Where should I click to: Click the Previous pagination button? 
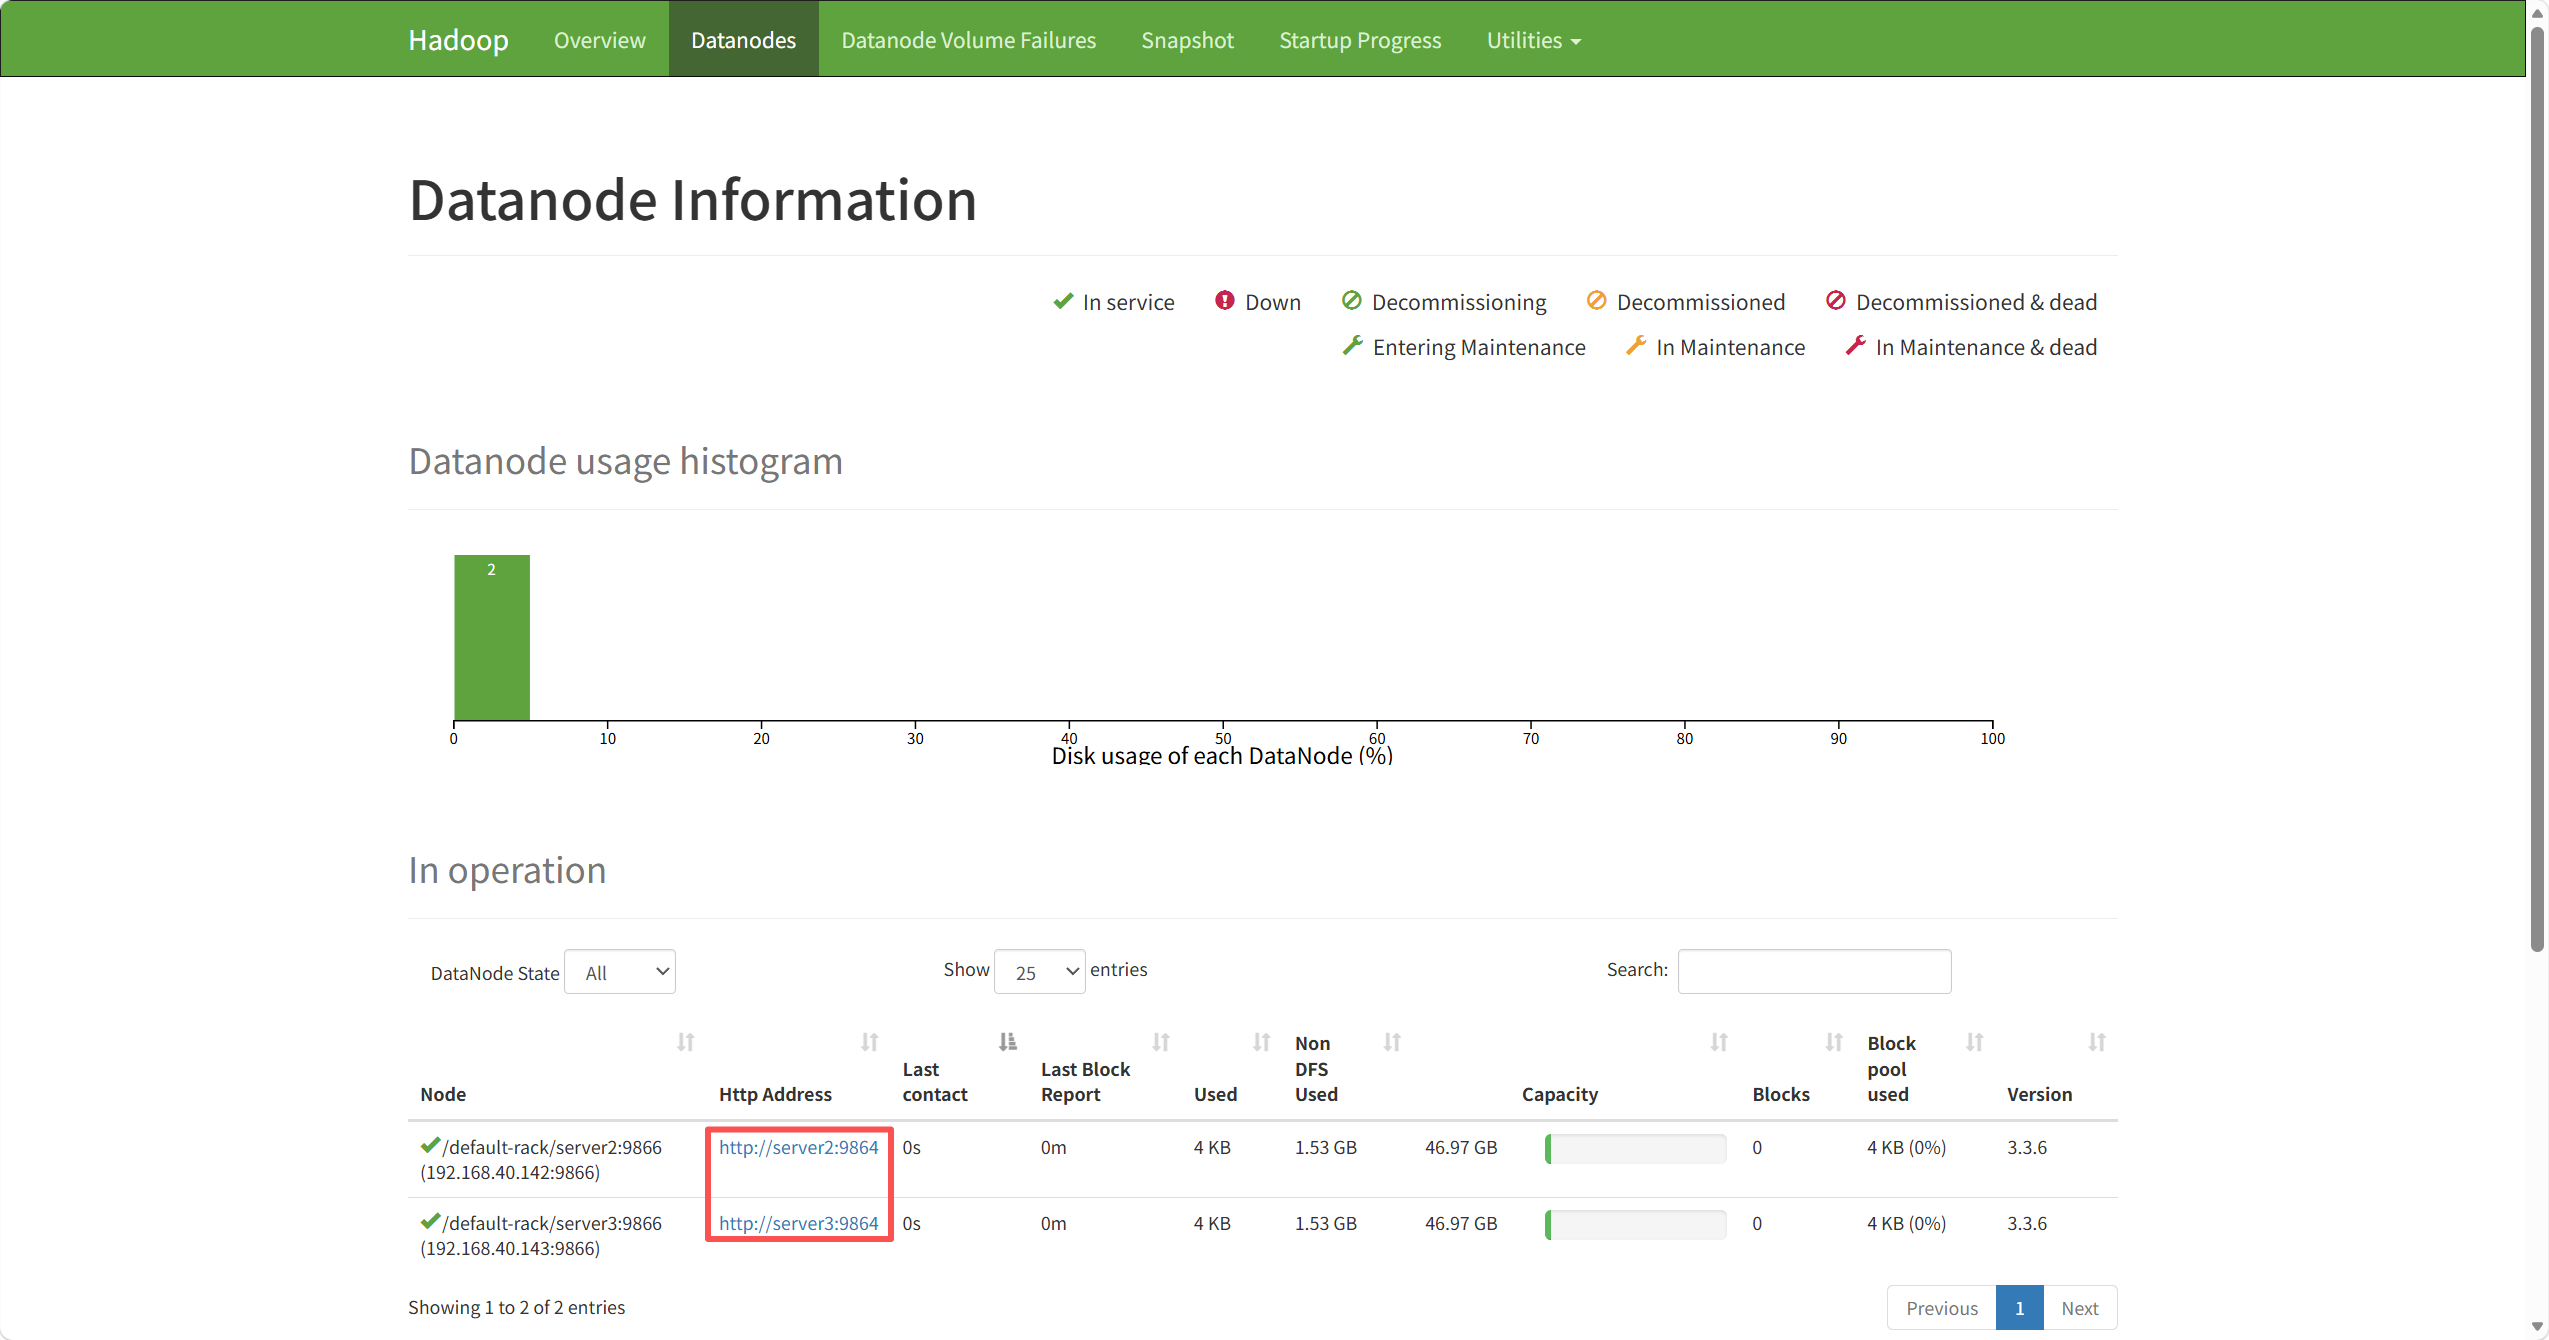pos(1942,1308)
